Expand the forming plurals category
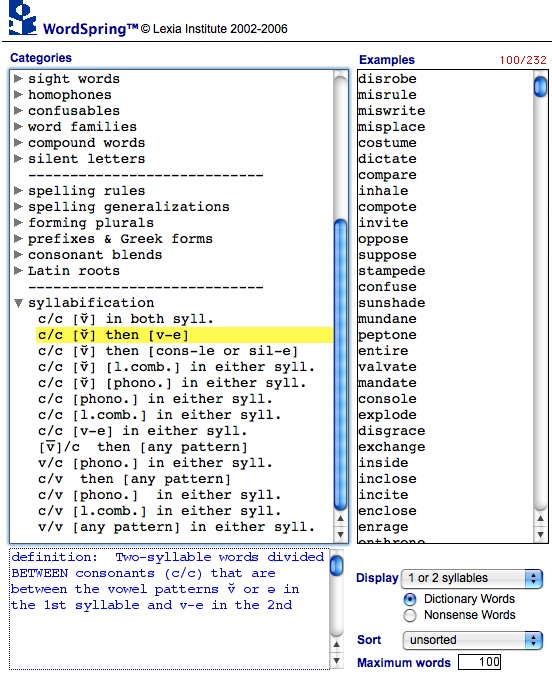The height and width of the screenshot is (683, 552). [18, 223]
